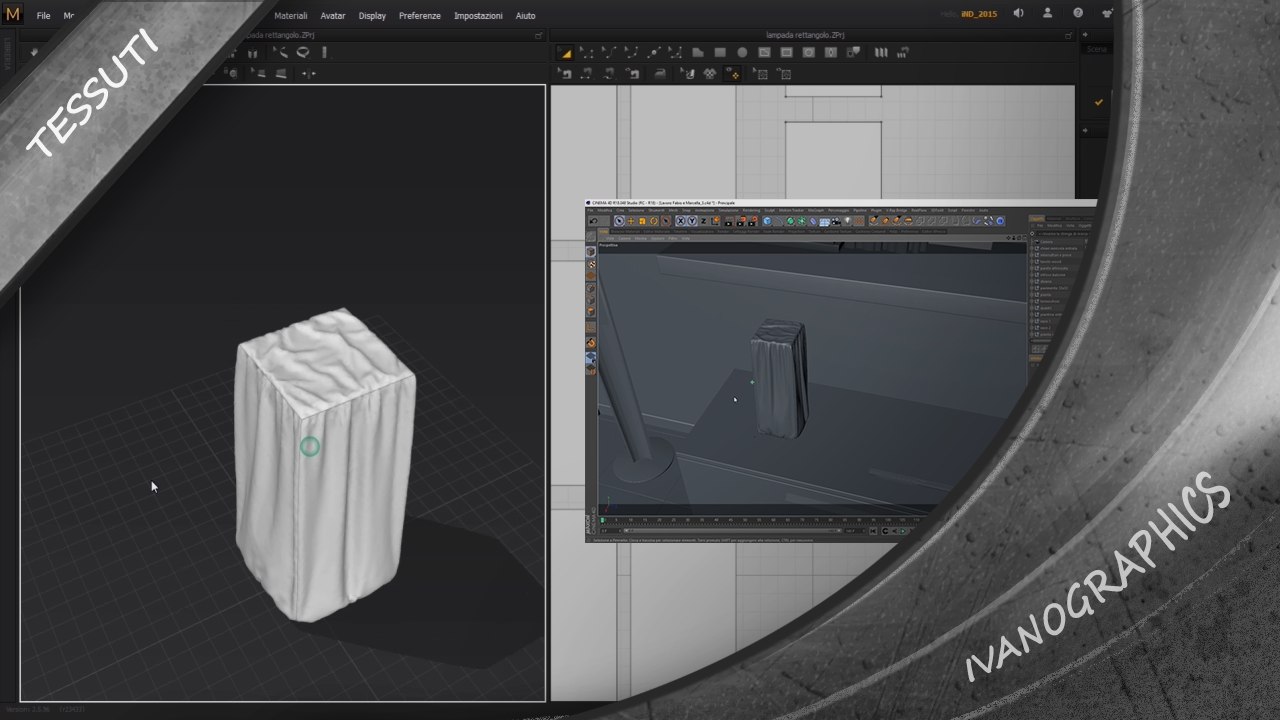
Task: Select the Circle pattern tool
Action: (x=742, y=53)
